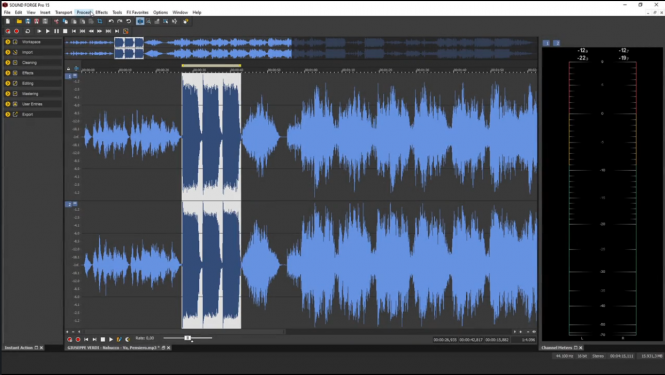
Task: Click the red Record button in main toolbar
Action: coord(17,31)
